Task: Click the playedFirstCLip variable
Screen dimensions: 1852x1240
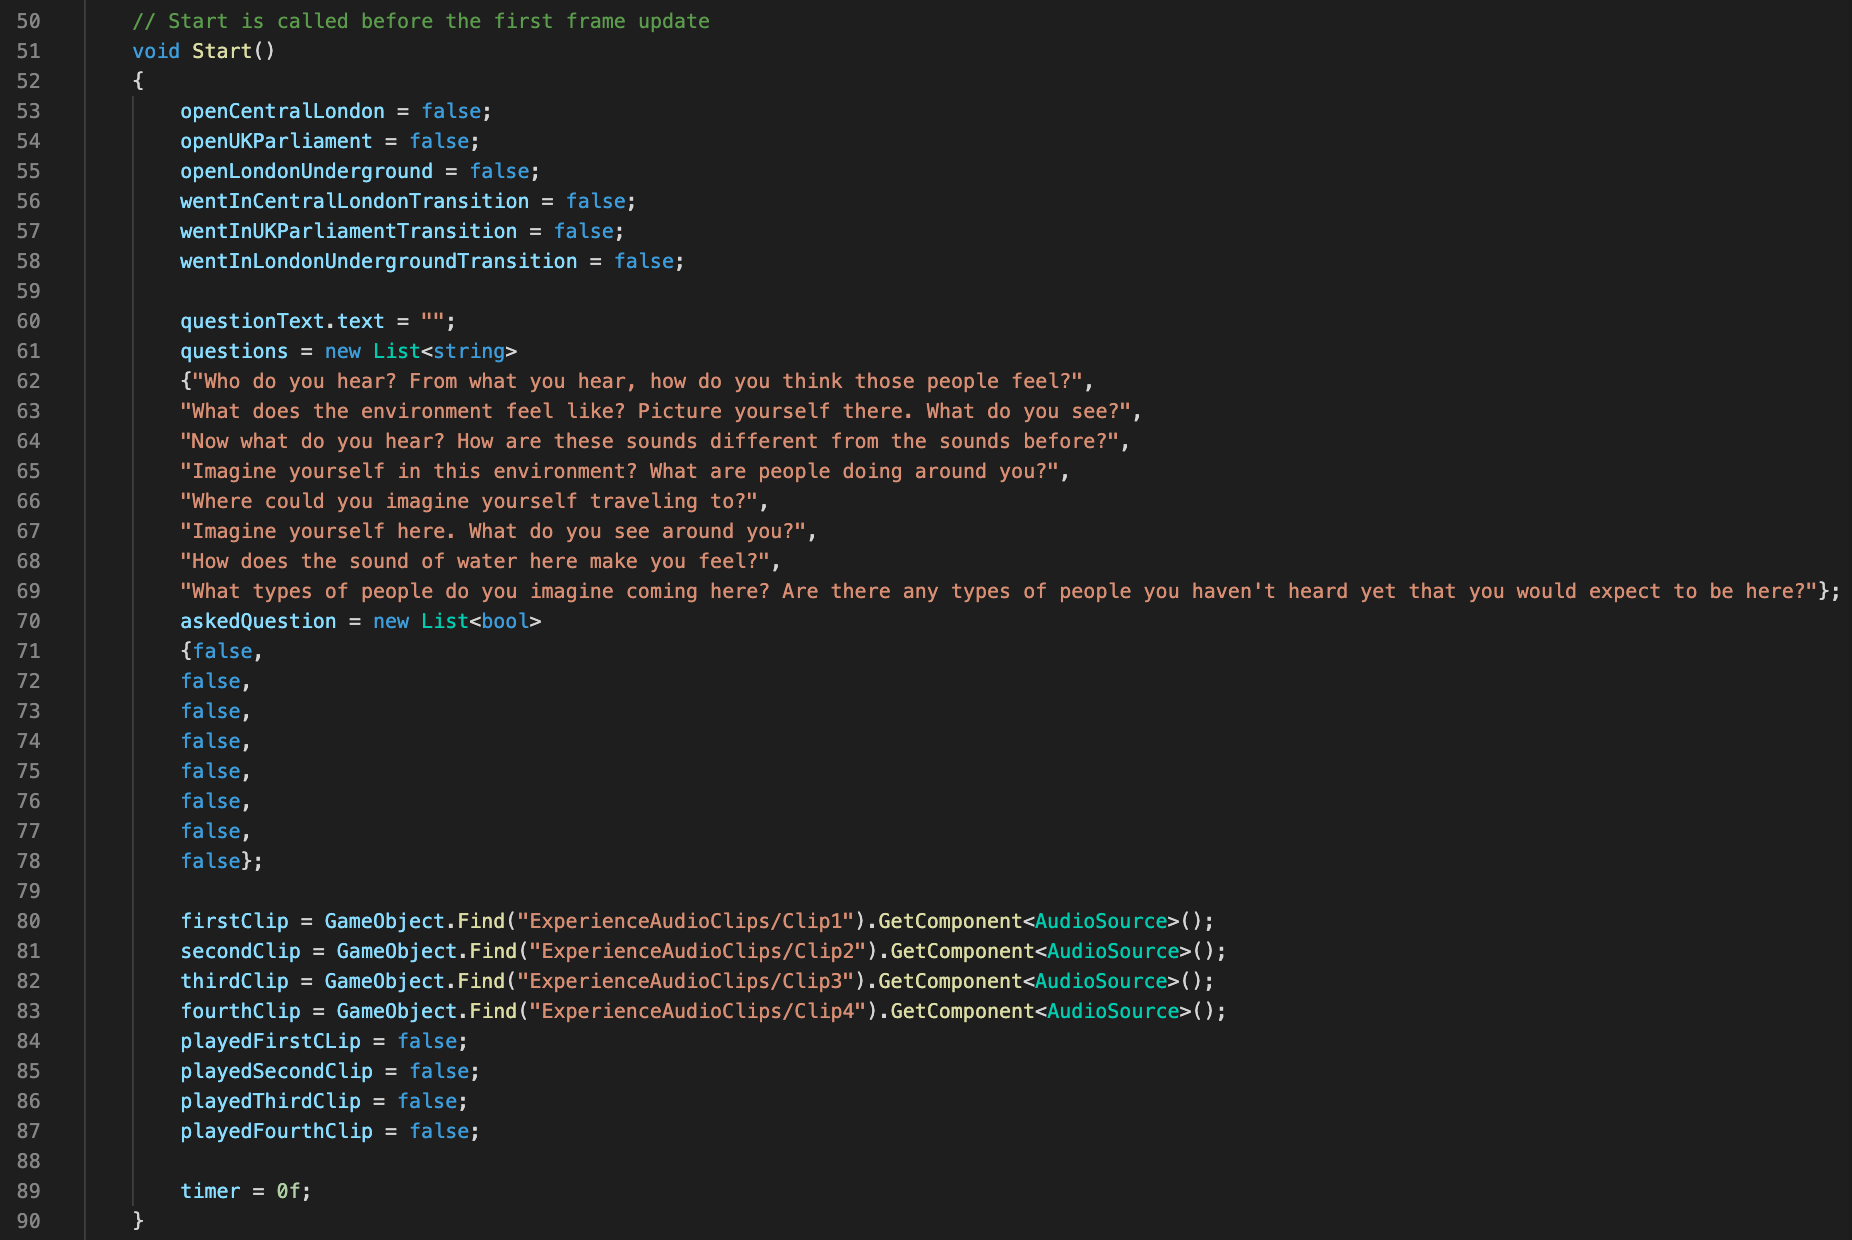Action: (x=270, y=1041)
